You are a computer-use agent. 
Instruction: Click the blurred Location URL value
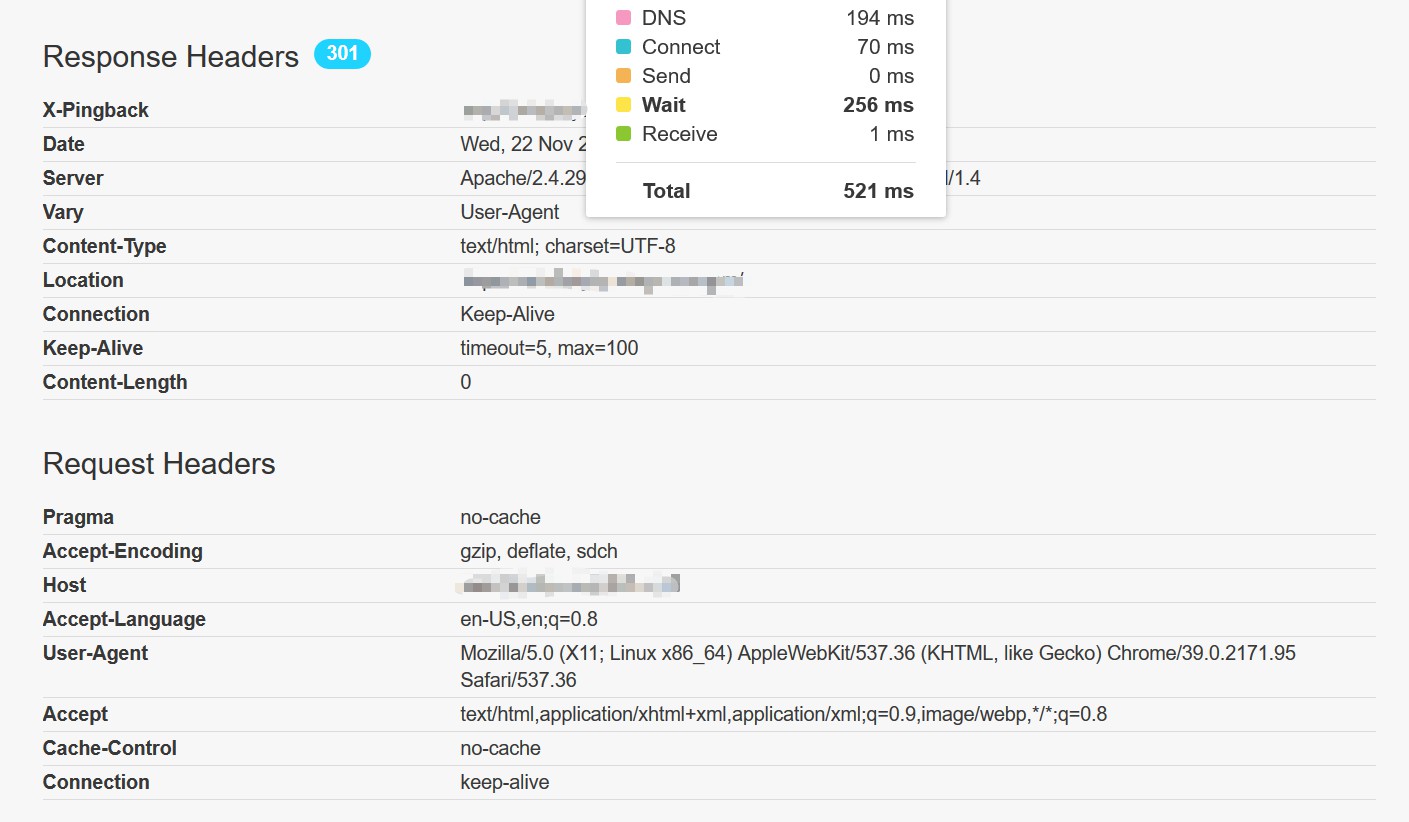tap(603, 281)
